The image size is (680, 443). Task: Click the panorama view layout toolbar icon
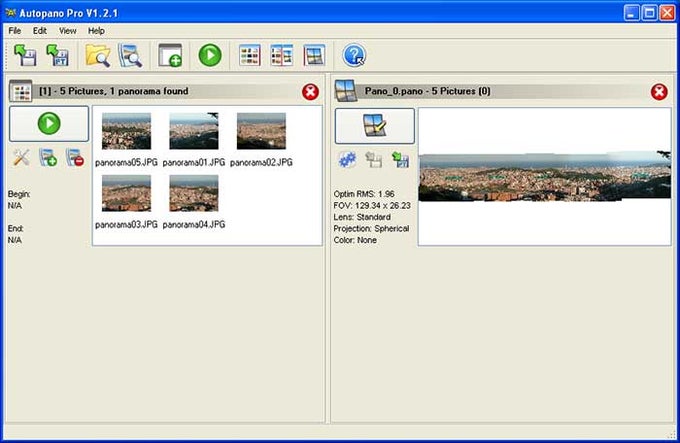click(314, 55)
